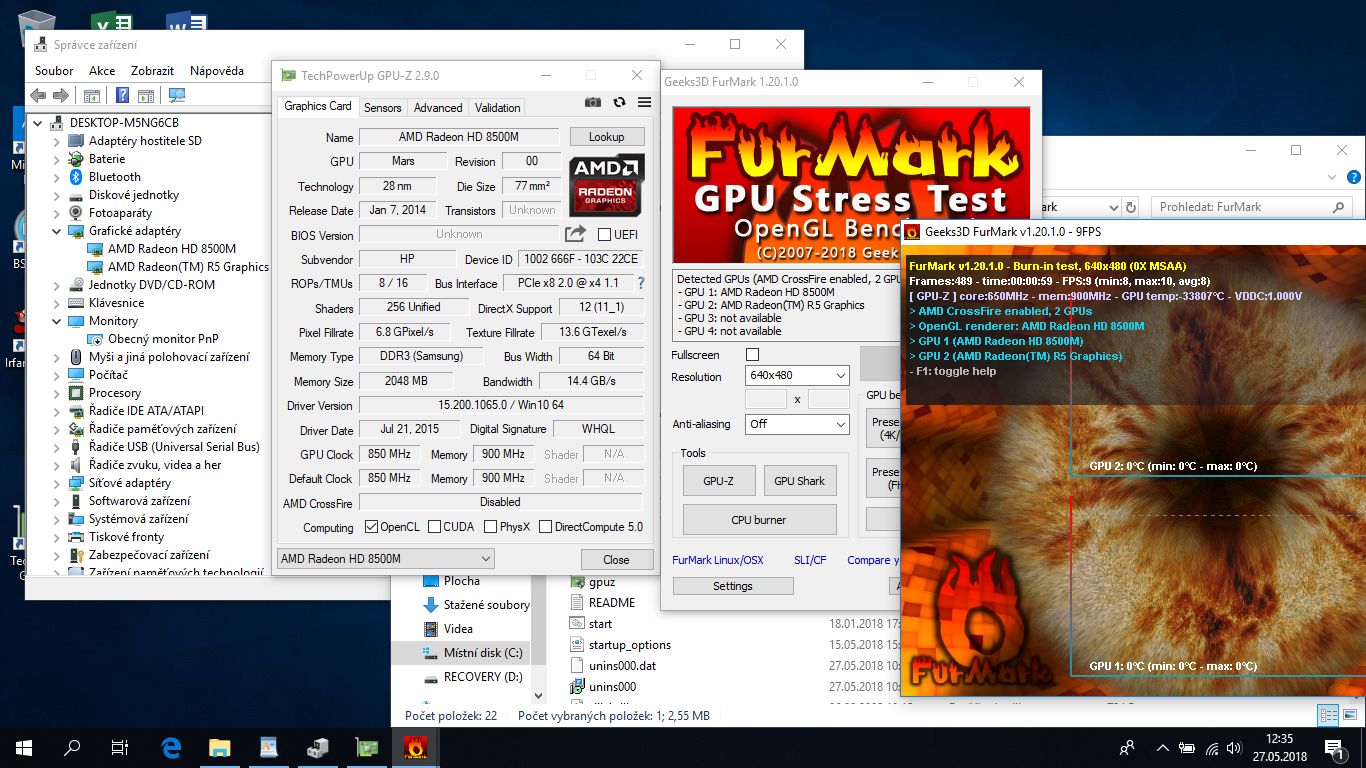Viewport: 1366px width, 768px height.
Task: Open the Soubor menu in Device Manager
Action: pyautogui.click(x=54, y=71)
